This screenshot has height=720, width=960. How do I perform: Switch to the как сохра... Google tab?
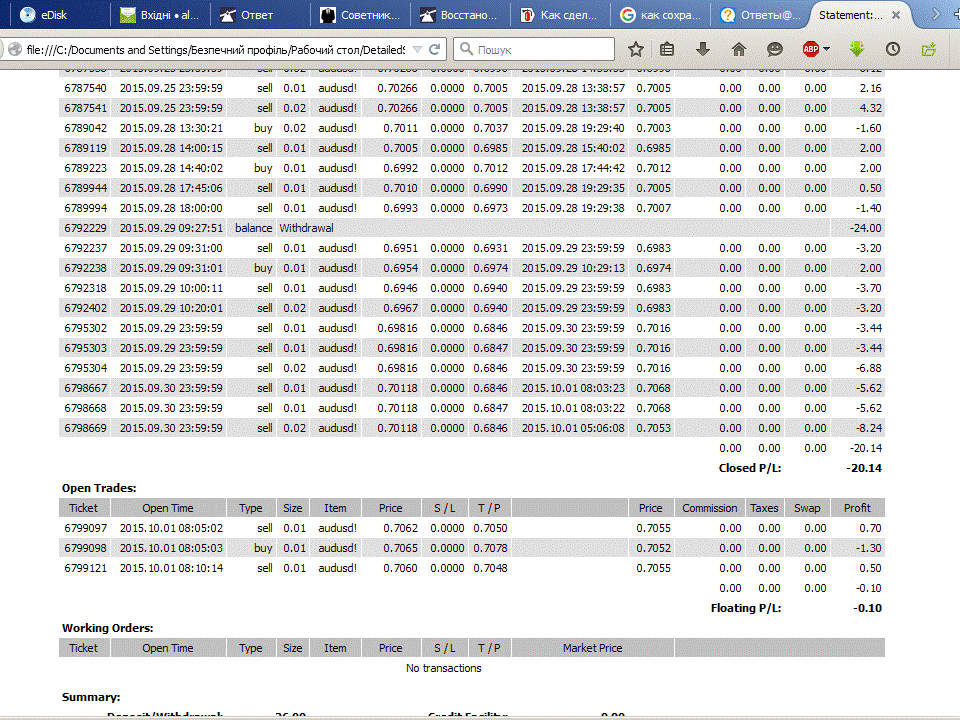(660, 15)
